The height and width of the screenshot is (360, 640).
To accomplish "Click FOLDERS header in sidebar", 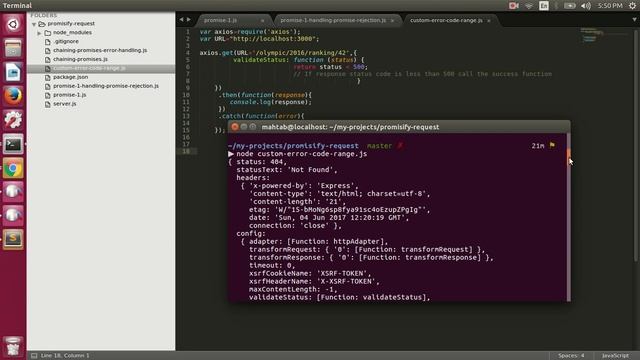I will [x=44, y=15].
